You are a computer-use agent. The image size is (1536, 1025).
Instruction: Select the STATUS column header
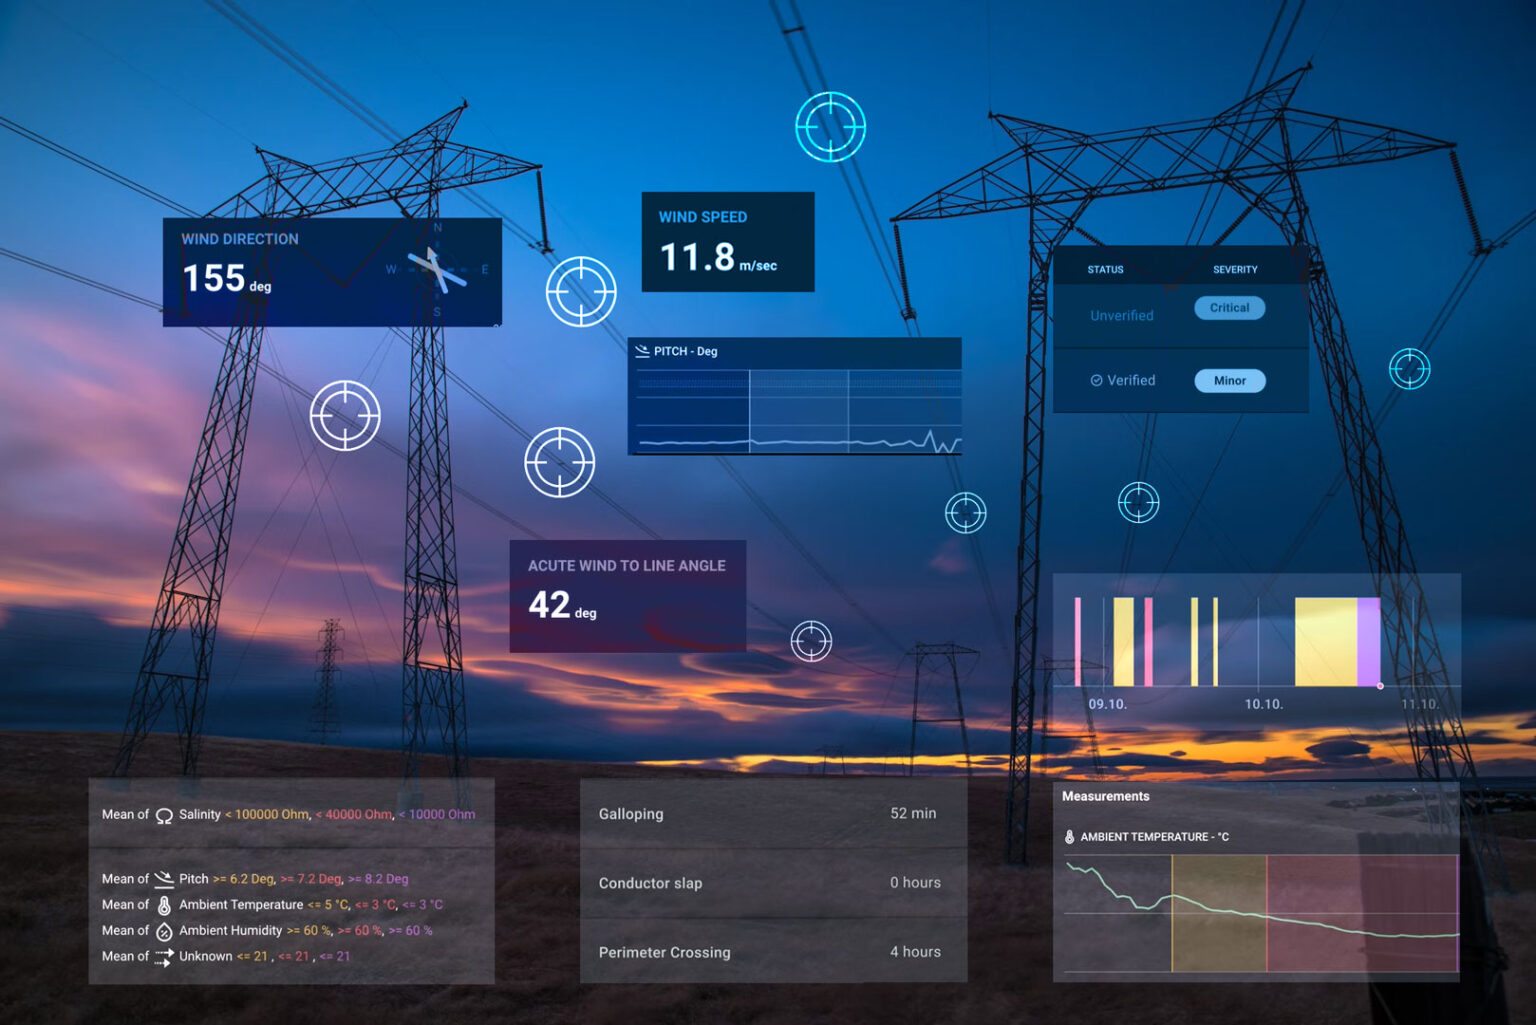tap(1105, 269)
